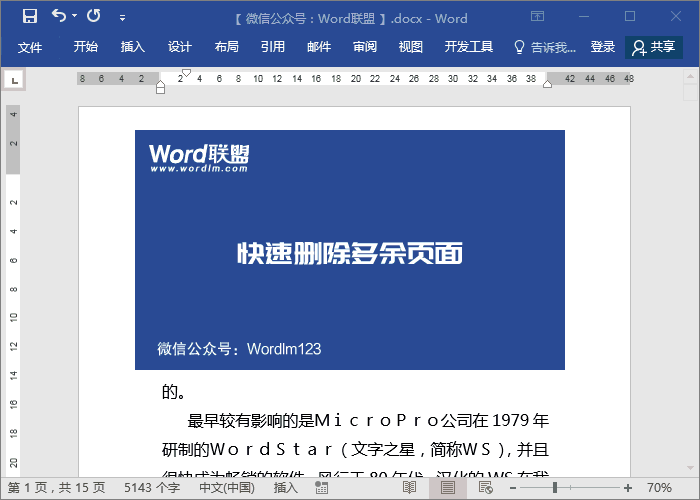
Task: Click the vertical scrollbar down arrow
Action: pos(690,468)
